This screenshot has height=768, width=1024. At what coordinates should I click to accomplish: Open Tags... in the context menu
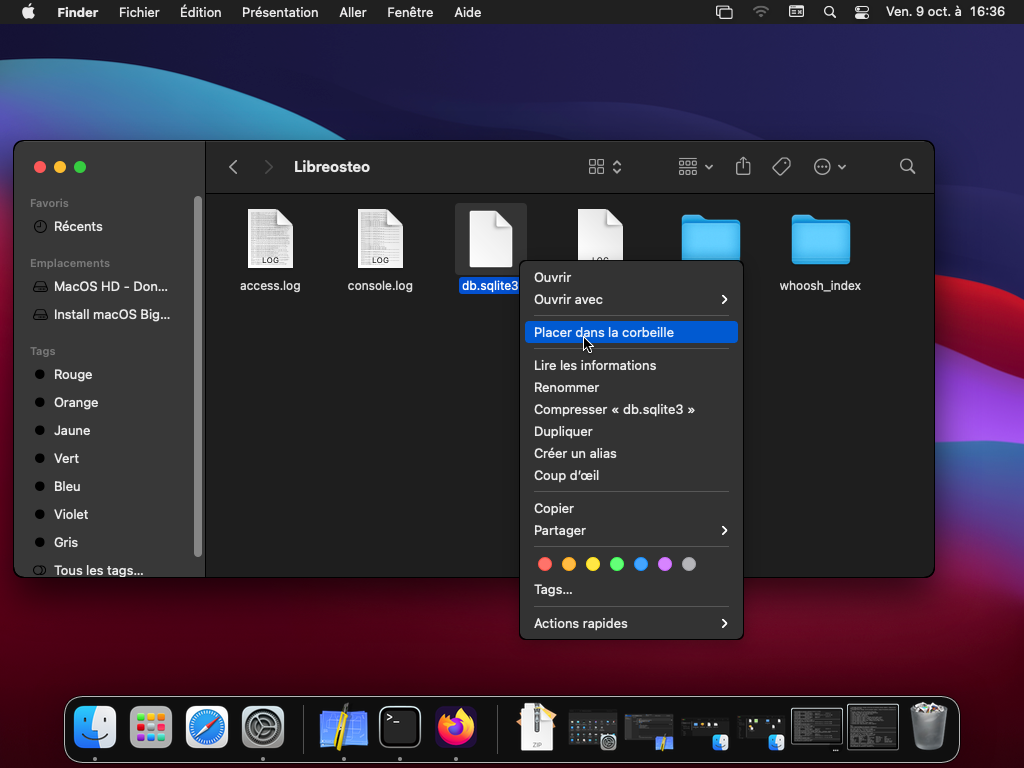click(632, 590)
